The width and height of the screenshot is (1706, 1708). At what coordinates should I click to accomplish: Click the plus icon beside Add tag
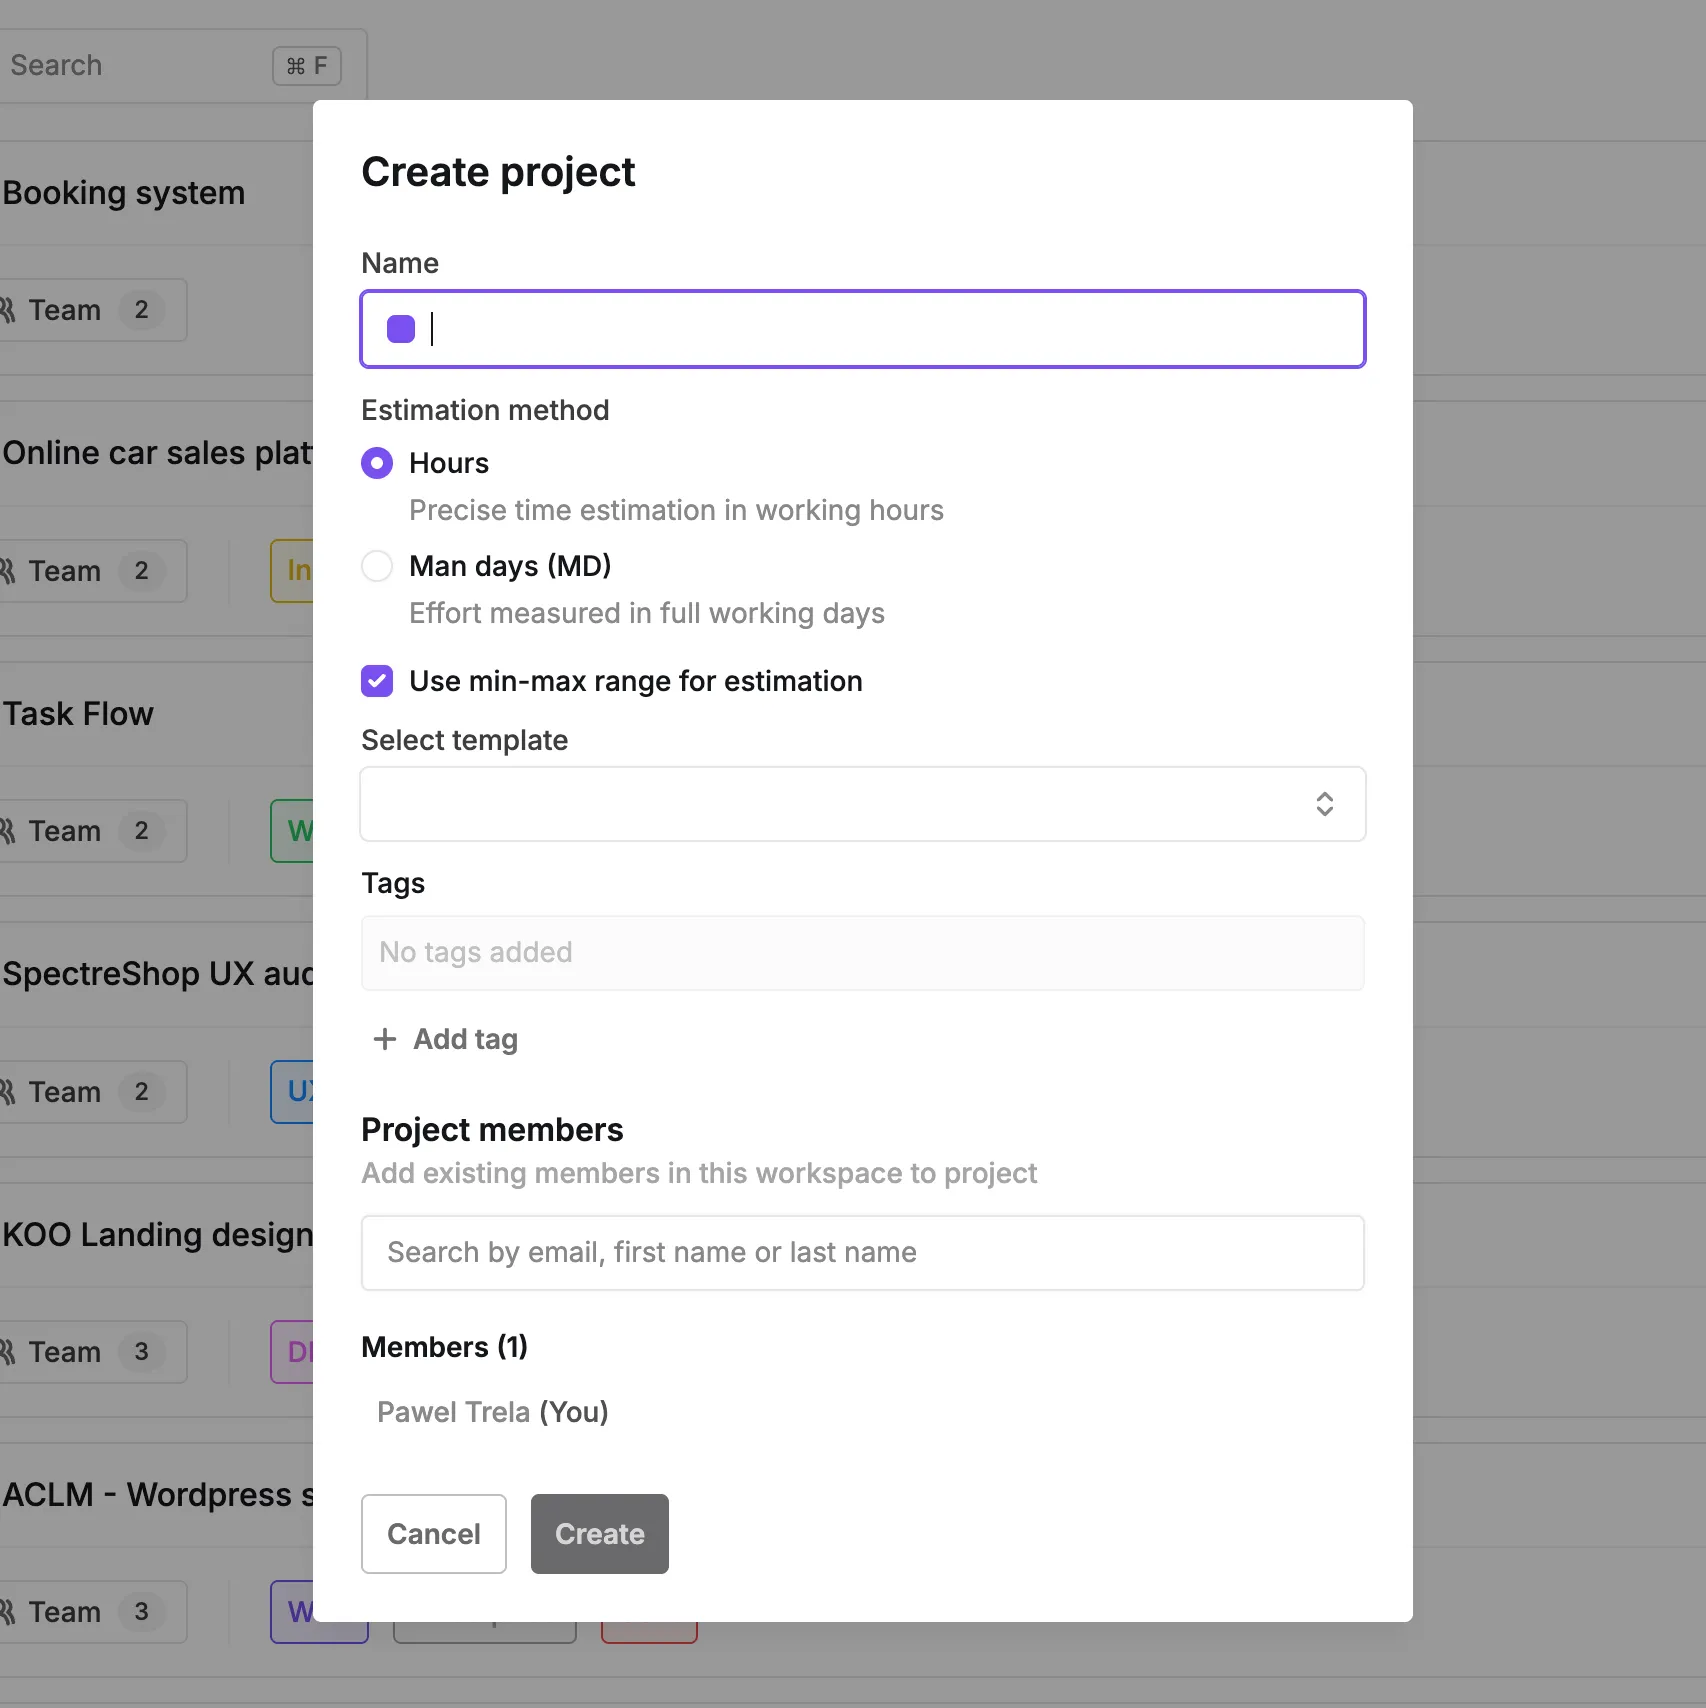[385, 1039]
